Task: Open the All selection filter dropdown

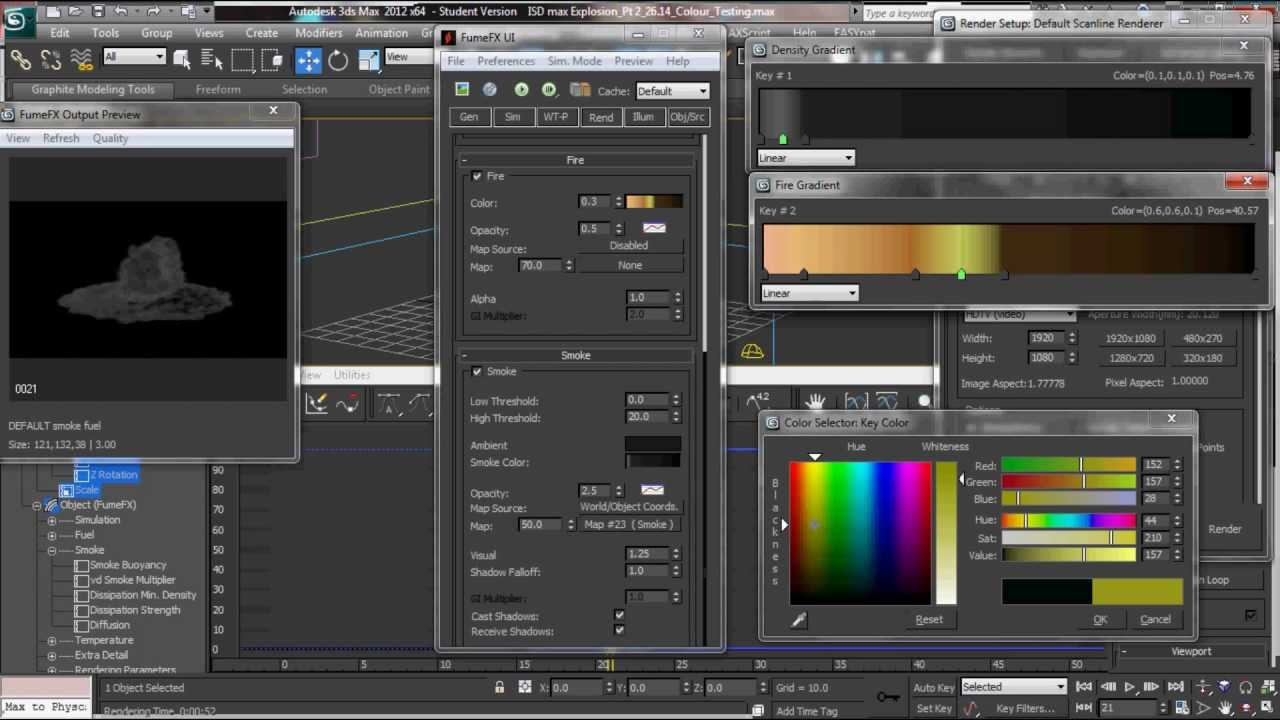Action: (134, 57)
